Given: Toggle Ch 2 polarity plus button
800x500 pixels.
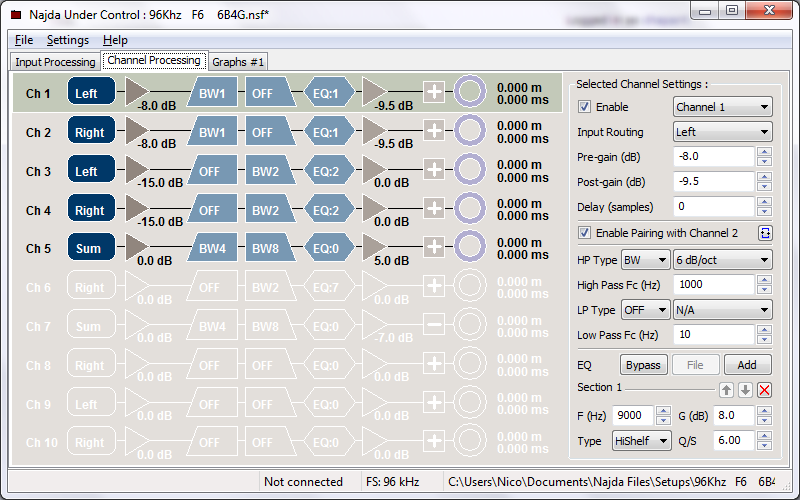Looking at the screenshot, I should tap(434, 131).
